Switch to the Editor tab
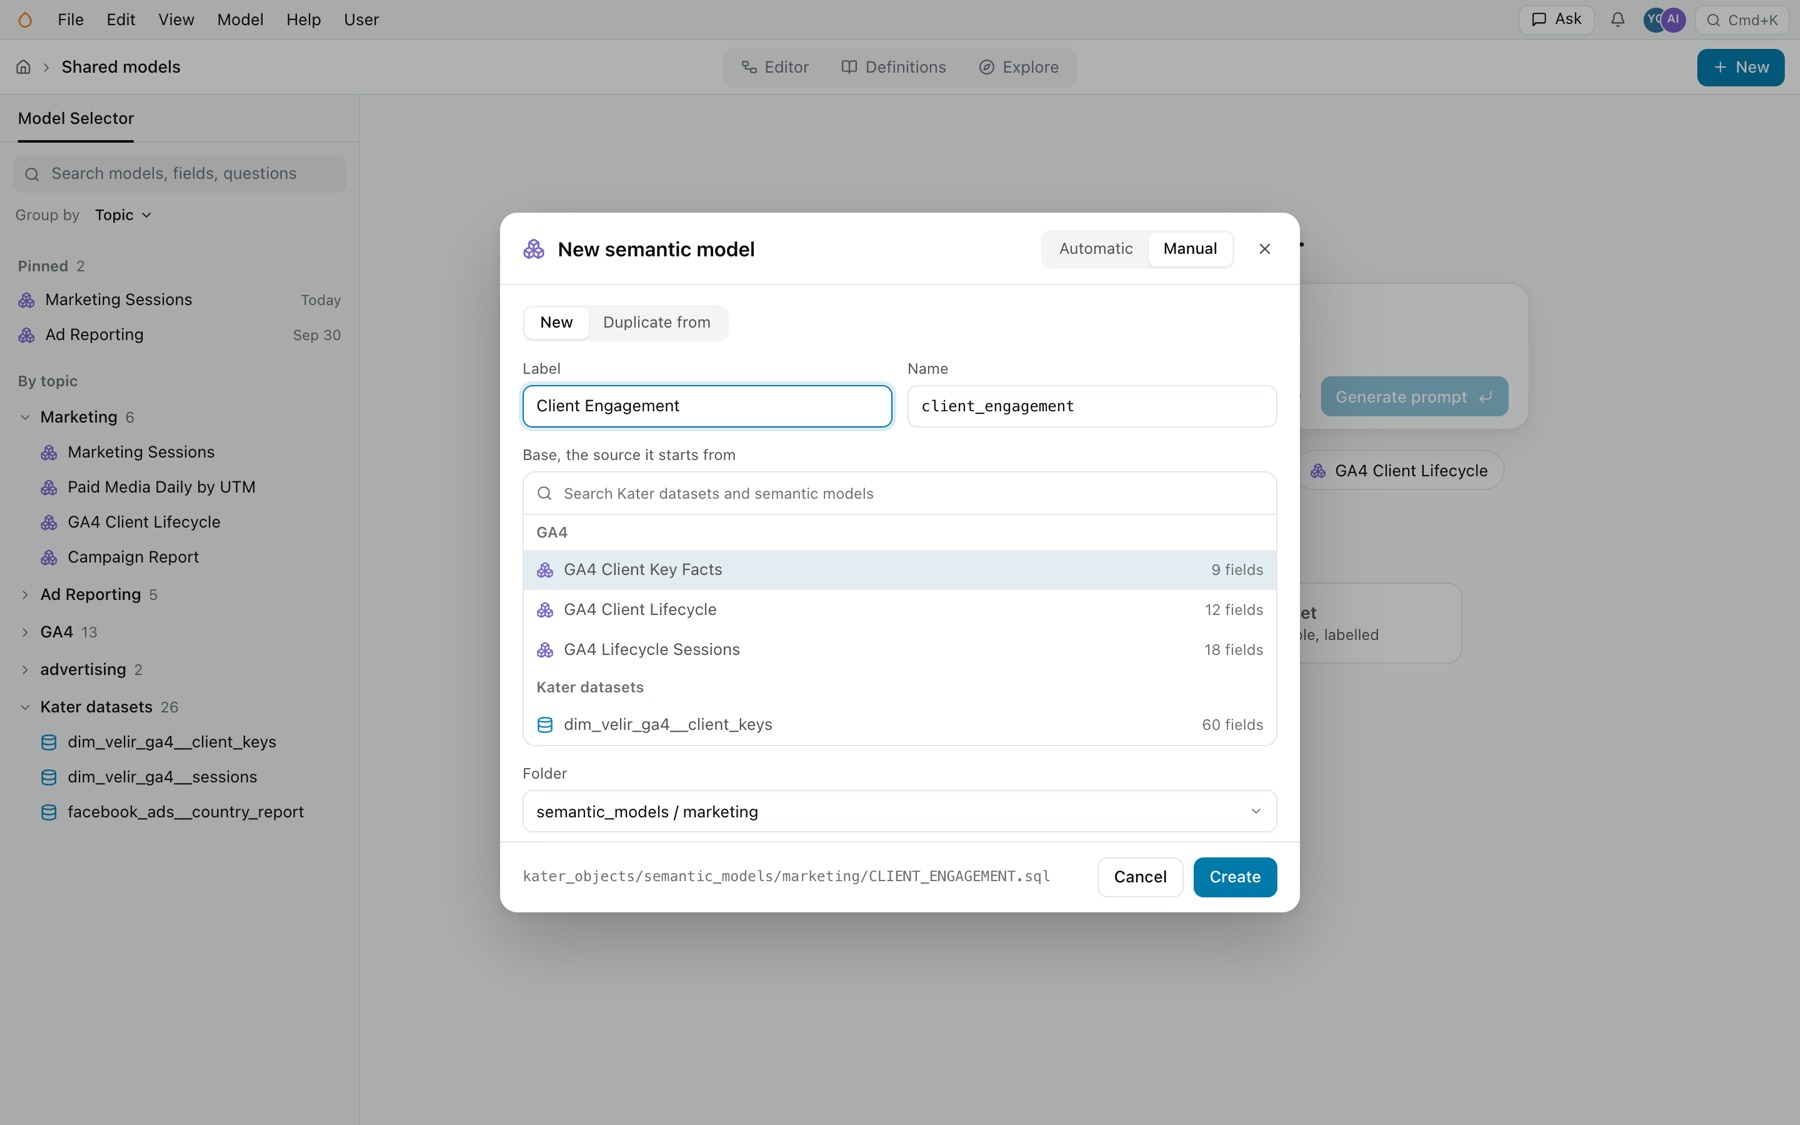This screenshot has width=1800, height=1125. tap(775, 67)
